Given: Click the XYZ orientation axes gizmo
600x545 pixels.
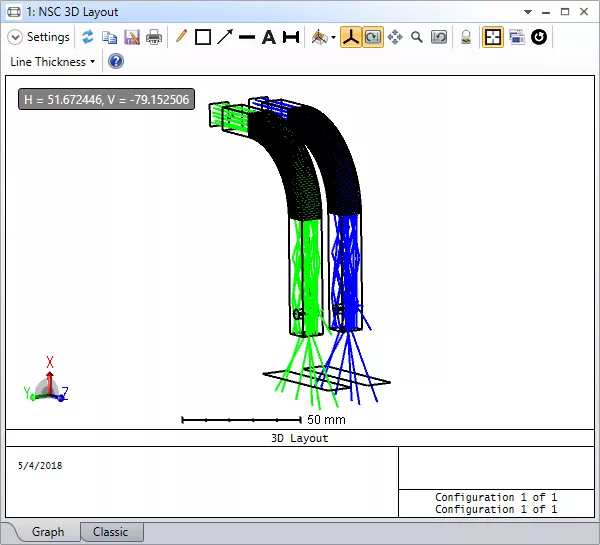Looking at the screenshot, I should pyautogui.click(x=47, y=383).
